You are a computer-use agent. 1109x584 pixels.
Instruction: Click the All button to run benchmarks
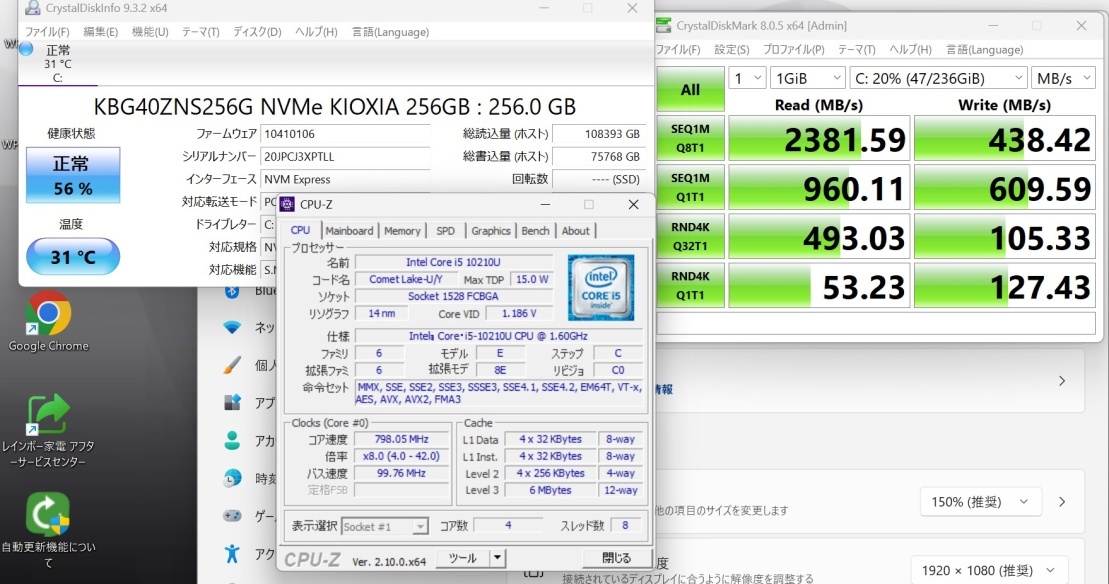(691, 89)
